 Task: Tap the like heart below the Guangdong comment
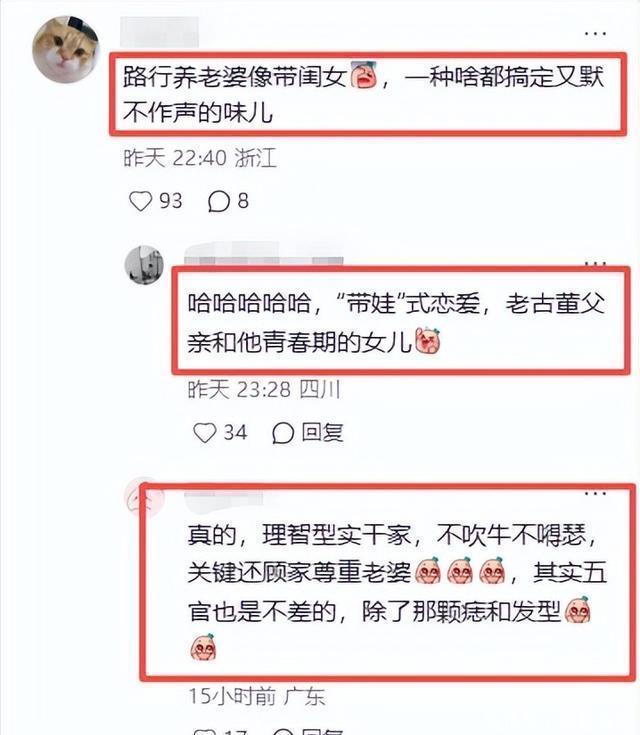tap(204, 732)
